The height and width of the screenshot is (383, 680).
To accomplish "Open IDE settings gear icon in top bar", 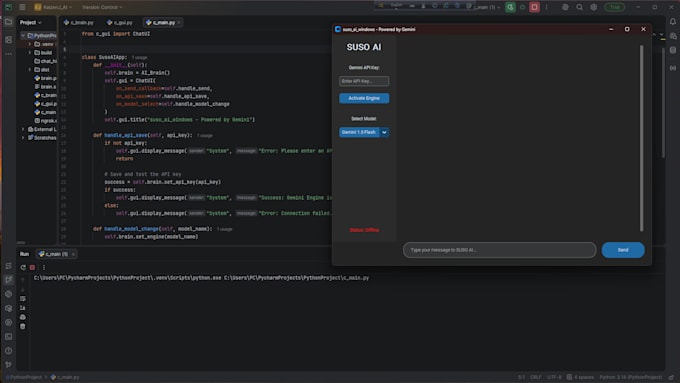I will pos(594,7).
